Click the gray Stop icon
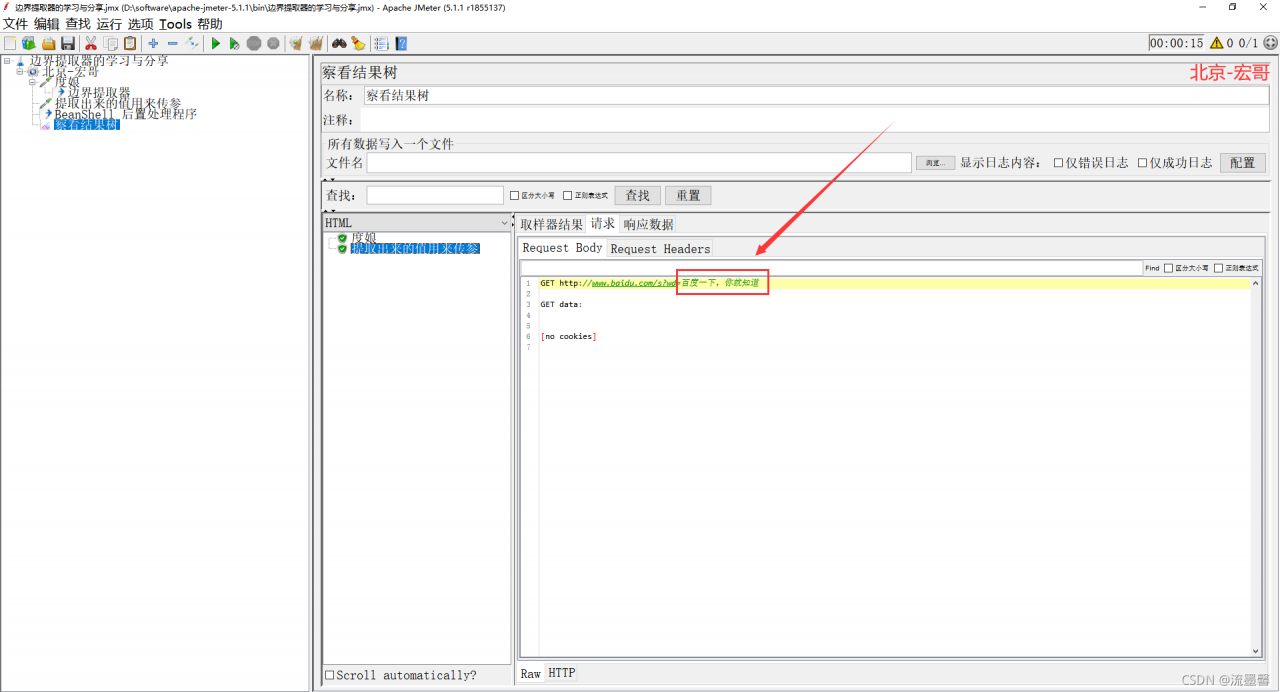Image resolution: width=1280 pixels, height=692 pixels. (x=254, y=43)
